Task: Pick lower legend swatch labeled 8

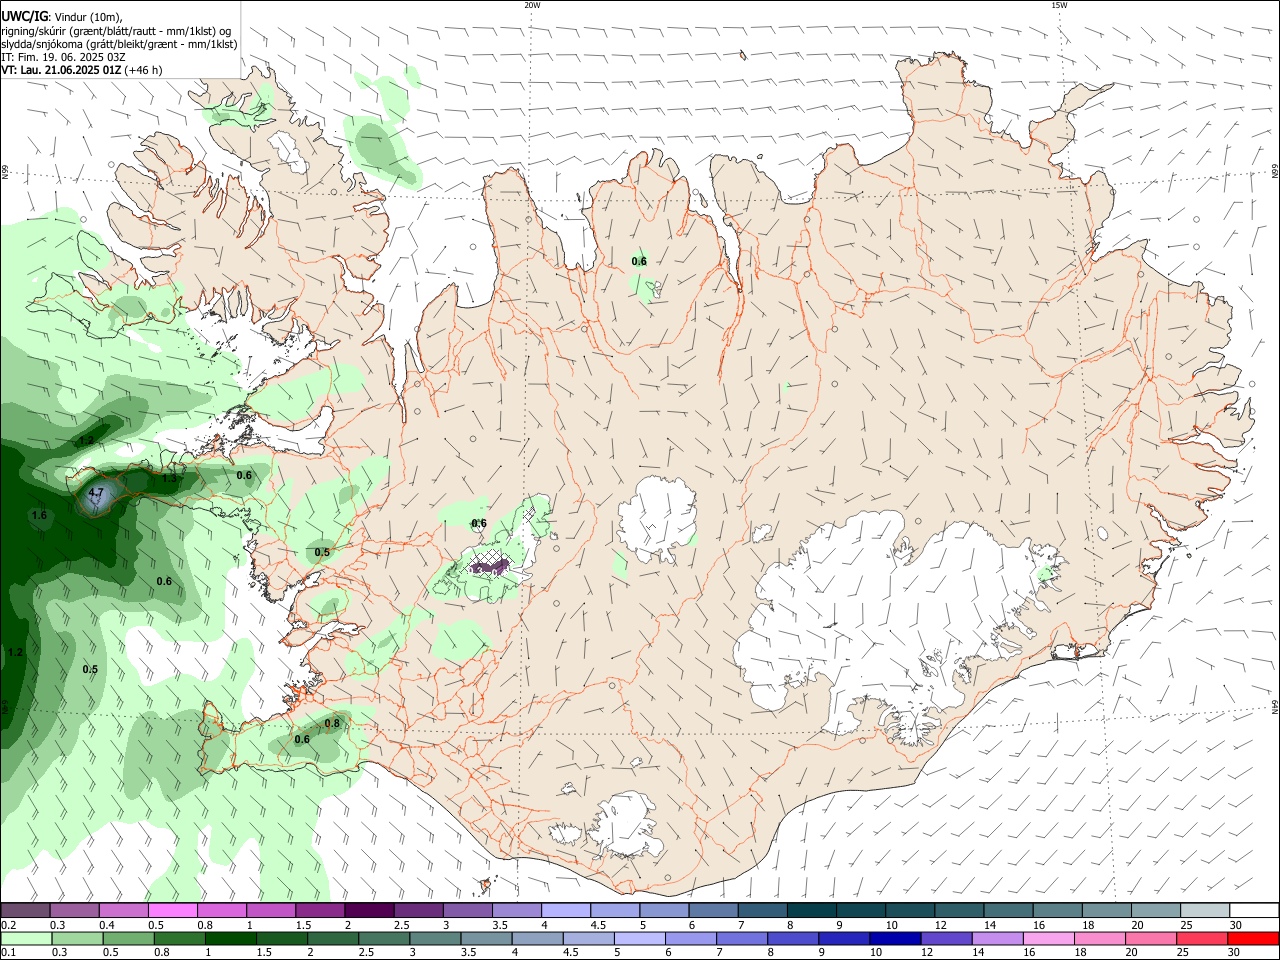Action: (x=792, y=938)
